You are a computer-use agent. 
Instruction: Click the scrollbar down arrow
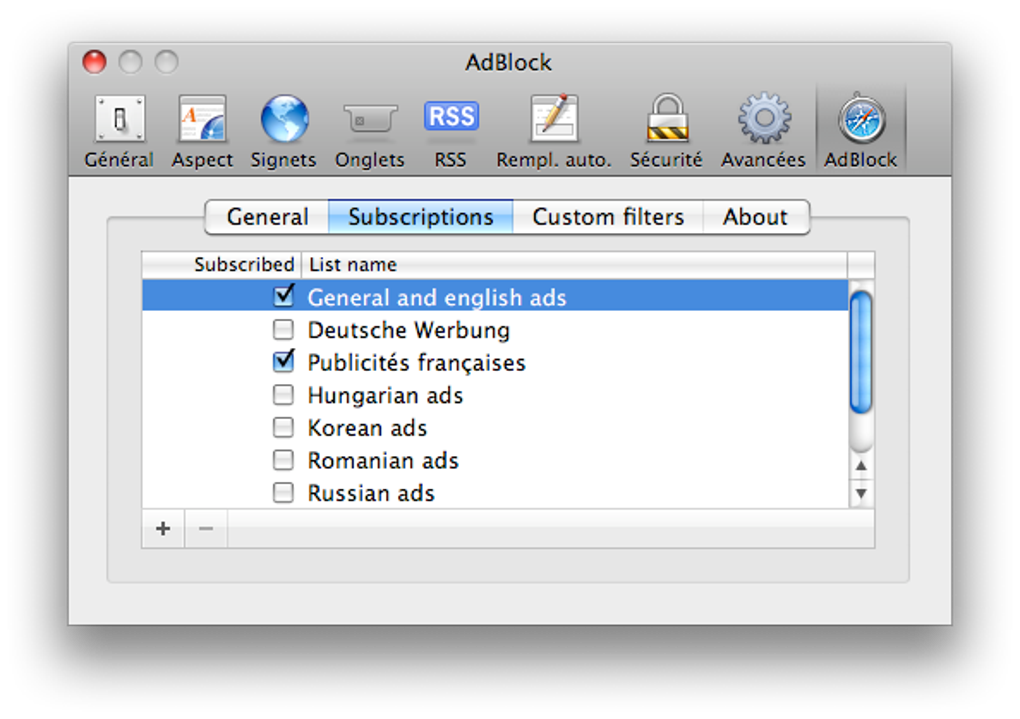(x=861, y=493)
